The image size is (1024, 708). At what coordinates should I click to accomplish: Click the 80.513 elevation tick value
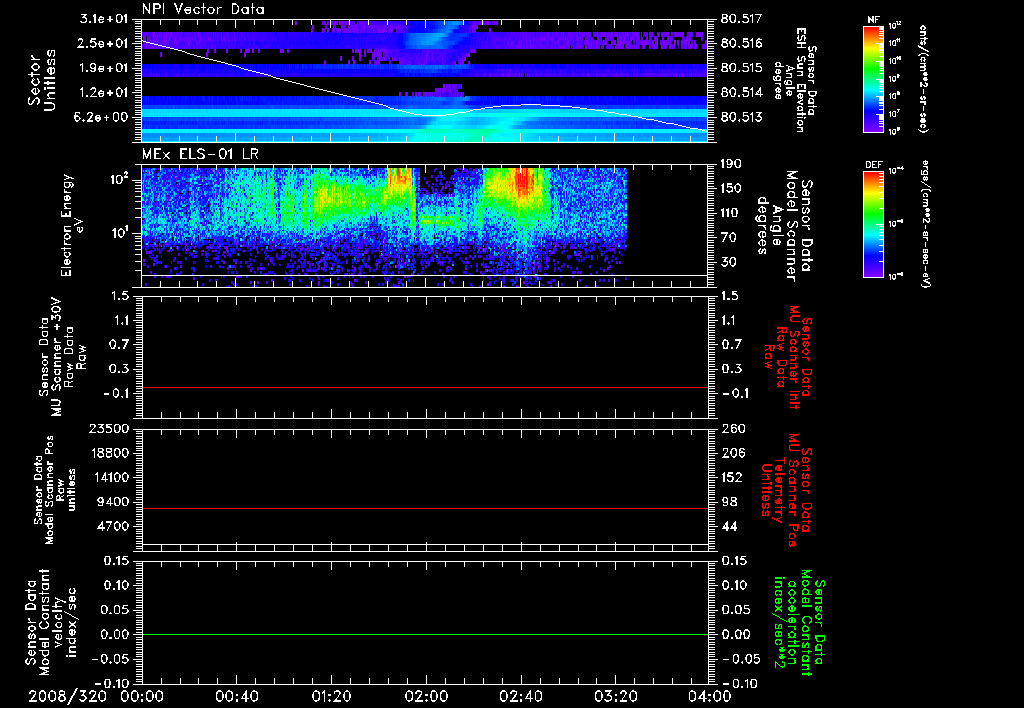pyautogui.click(x=742, y=117)
